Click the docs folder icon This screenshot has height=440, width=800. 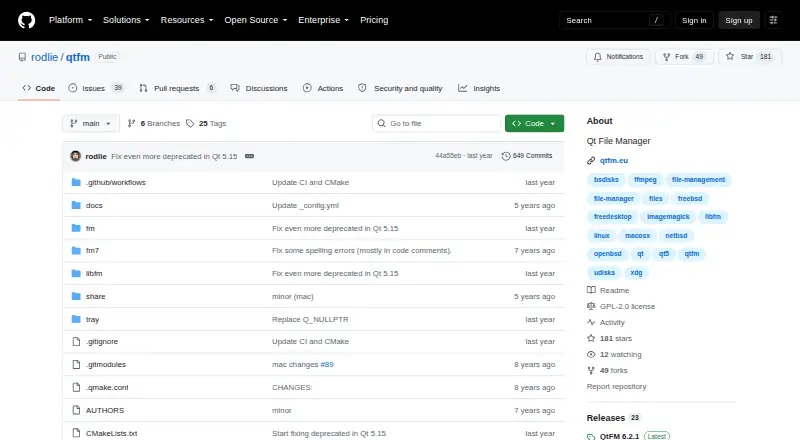(76, 205)
